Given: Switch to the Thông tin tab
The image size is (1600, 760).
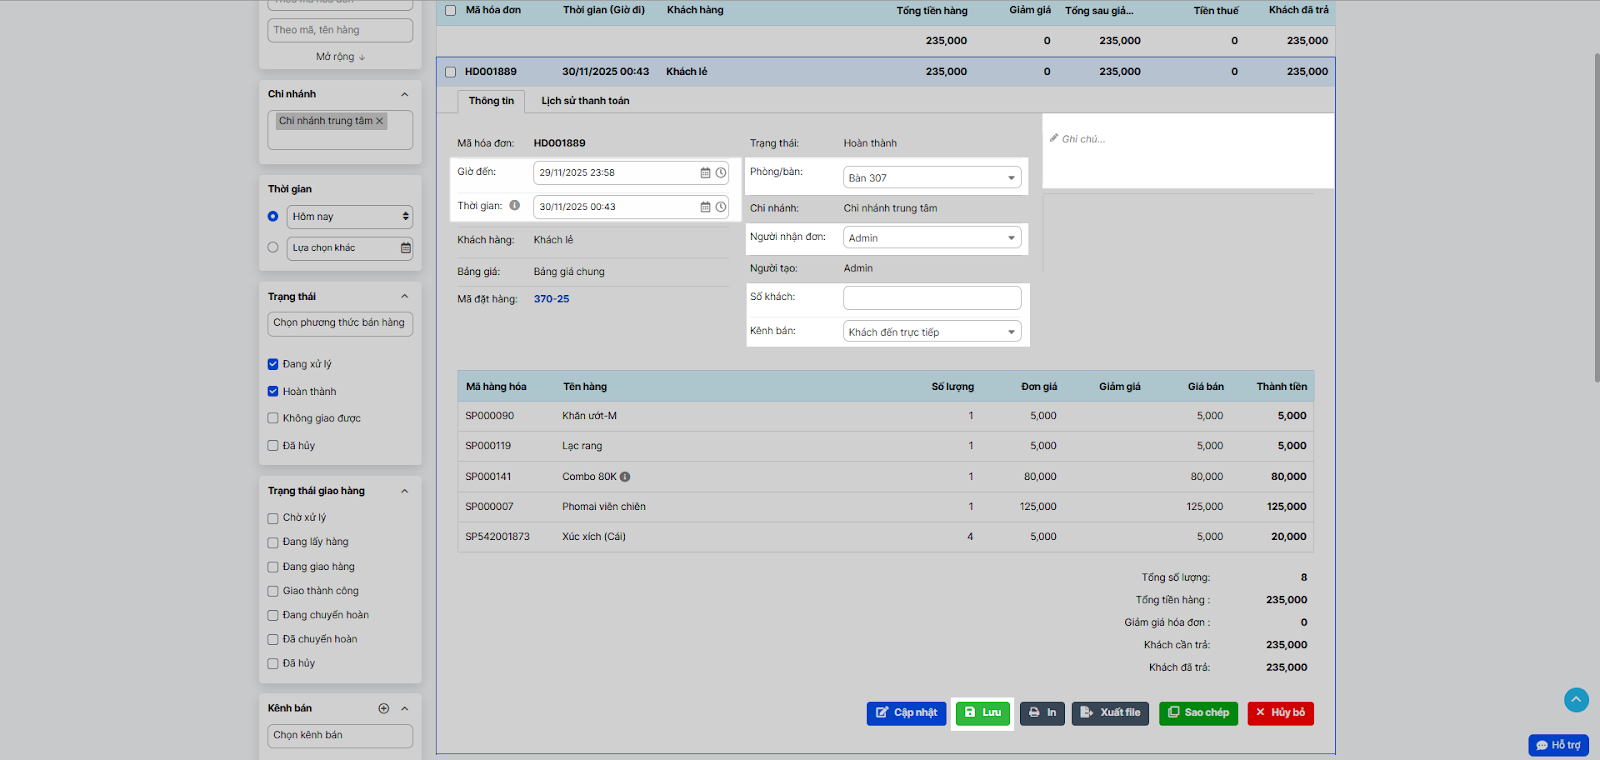Looking at the screenshot, I should coord(491,101).
